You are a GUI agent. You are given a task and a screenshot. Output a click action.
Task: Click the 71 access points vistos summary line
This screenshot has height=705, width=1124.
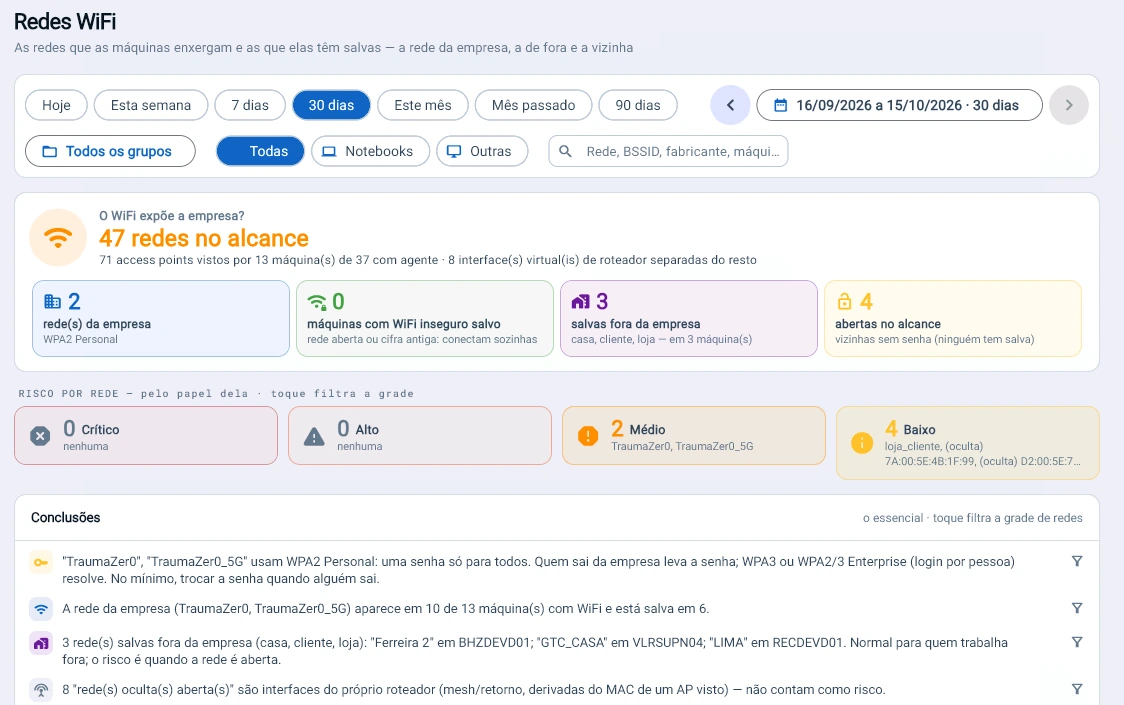(428, 260)
